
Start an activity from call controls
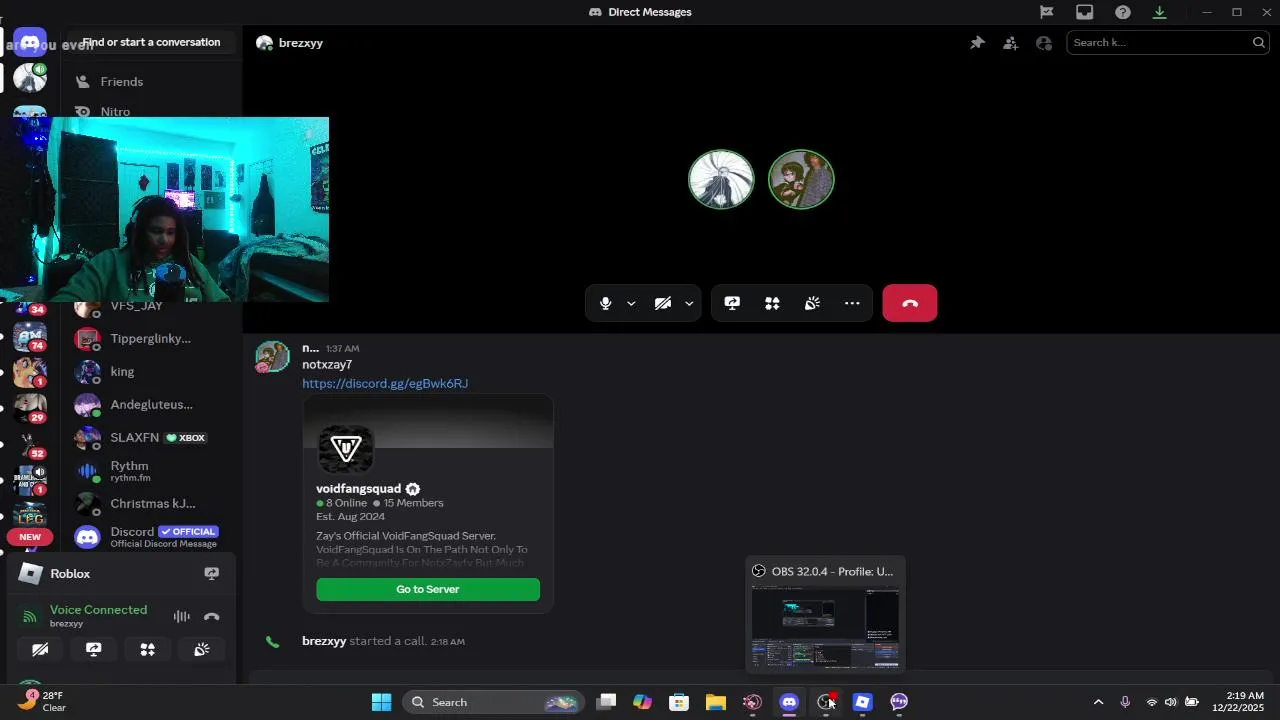772,303
